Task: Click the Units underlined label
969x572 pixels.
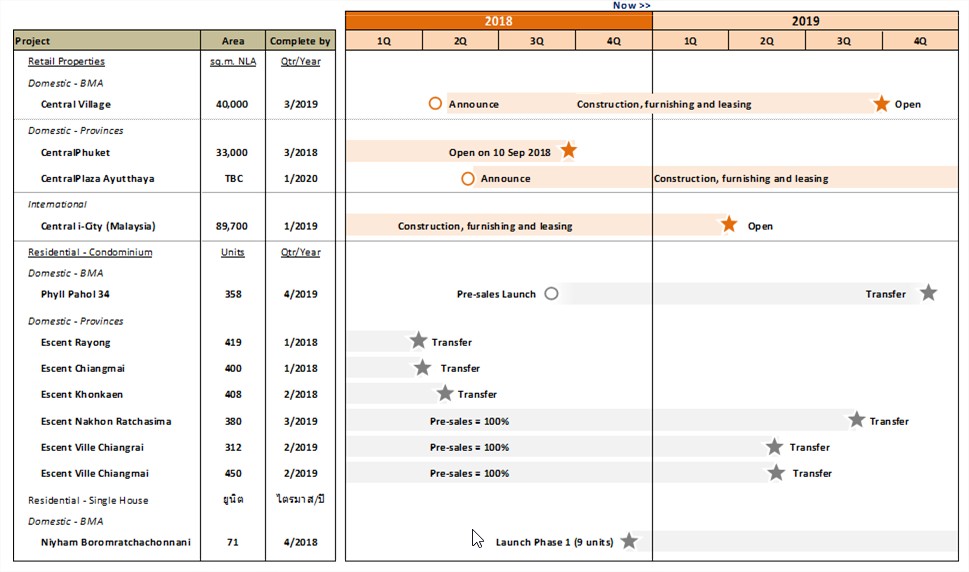Action: click(233, 252)
